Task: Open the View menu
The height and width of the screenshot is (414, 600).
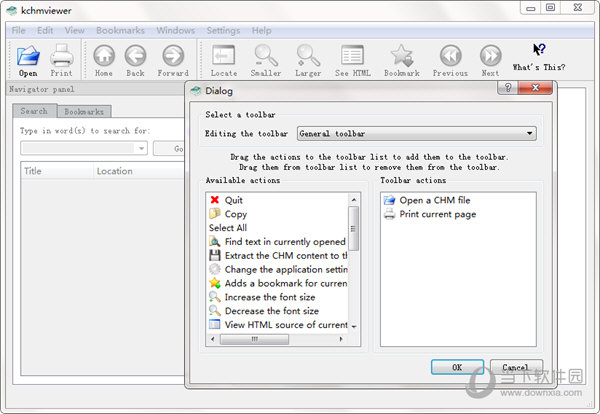Action: point(75,31)
